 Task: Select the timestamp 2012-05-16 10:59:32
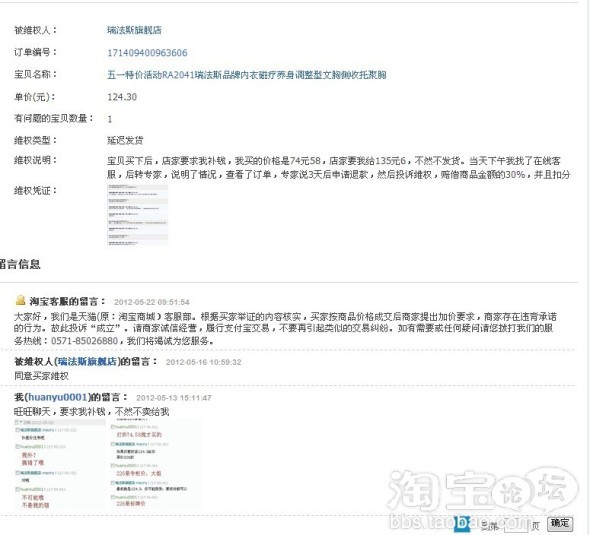point(204,362)
